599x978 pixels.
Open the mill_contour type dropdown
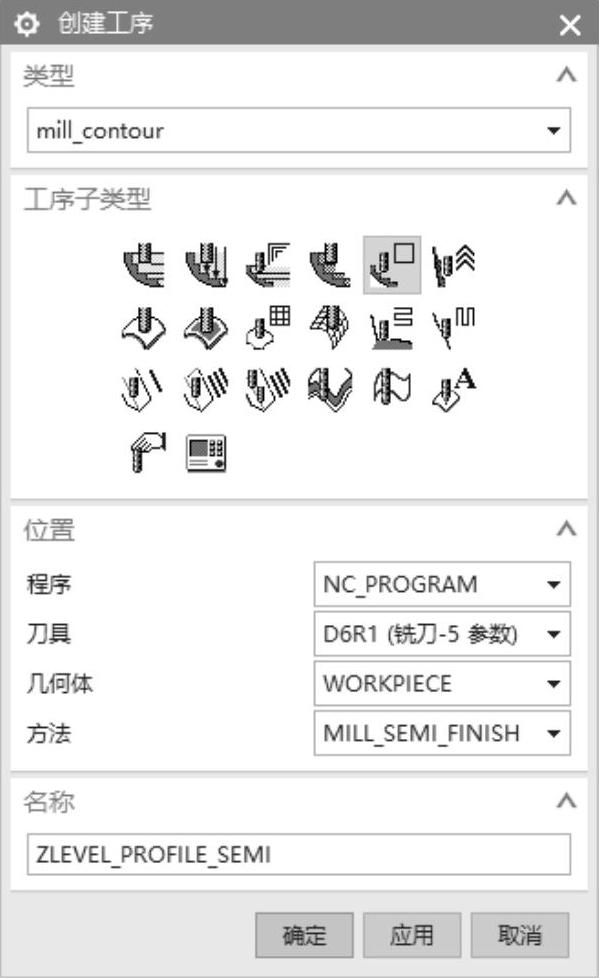click(299, 130)
